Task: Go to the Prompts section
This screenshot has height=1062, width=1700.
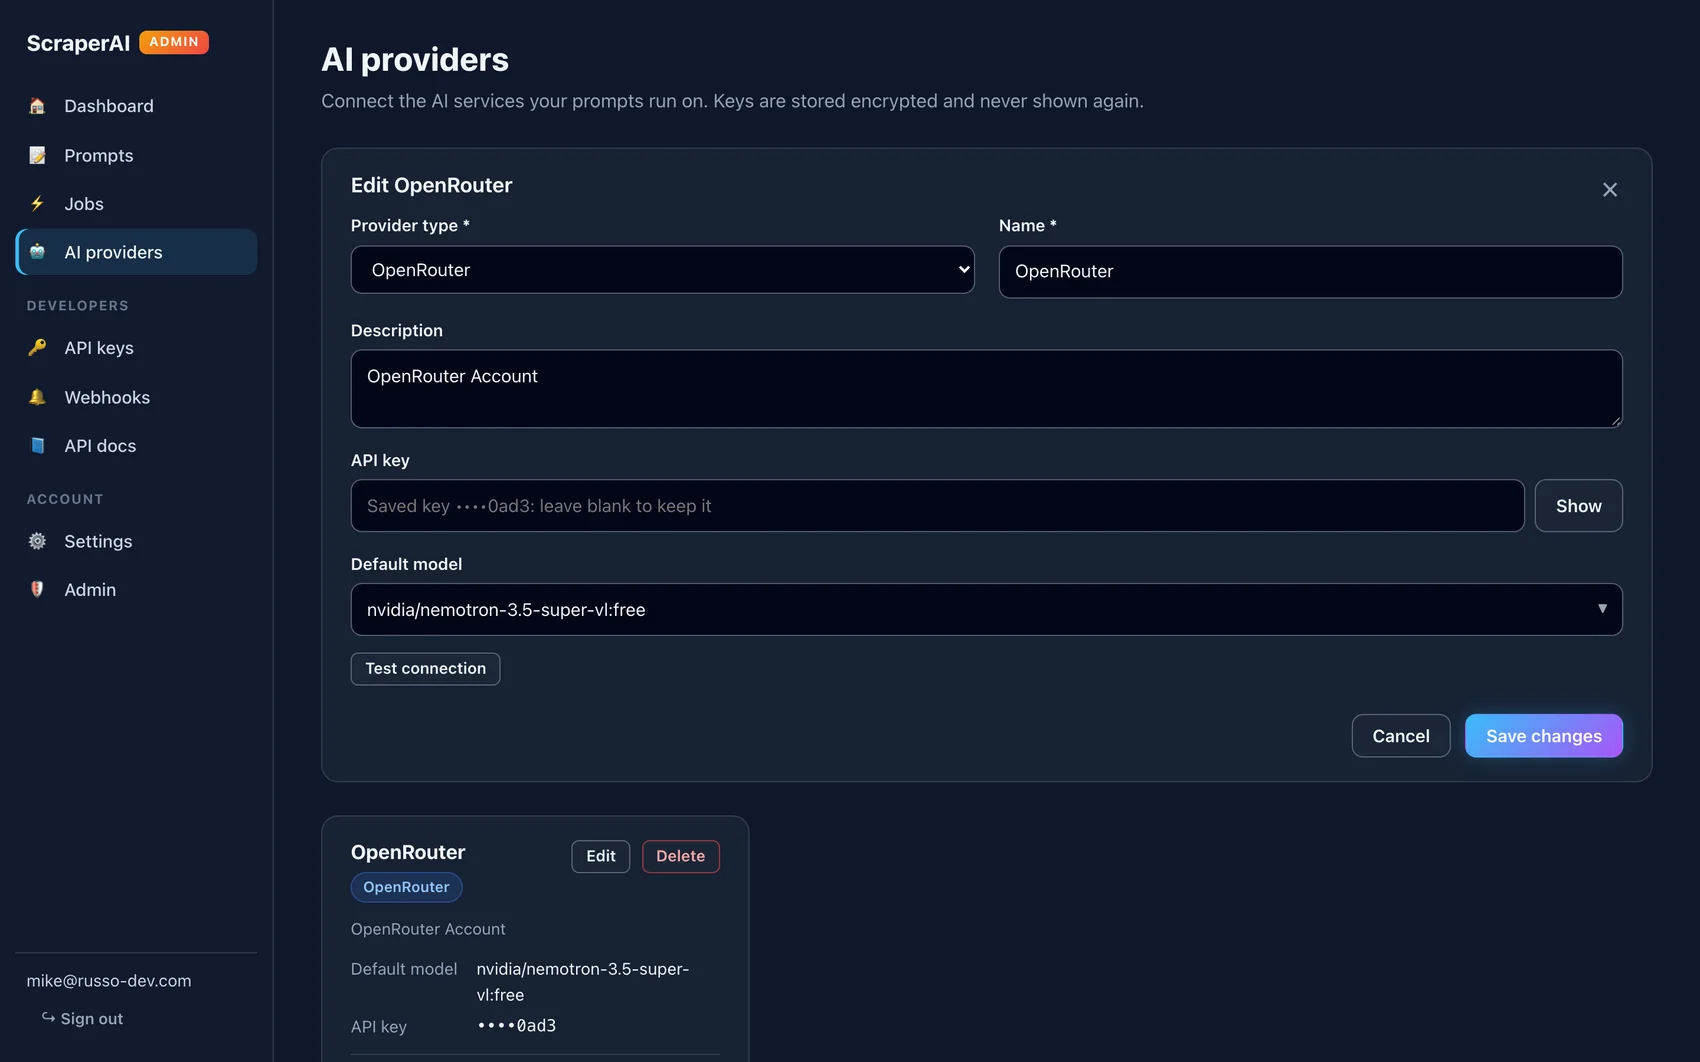Action: click(136, 155)
